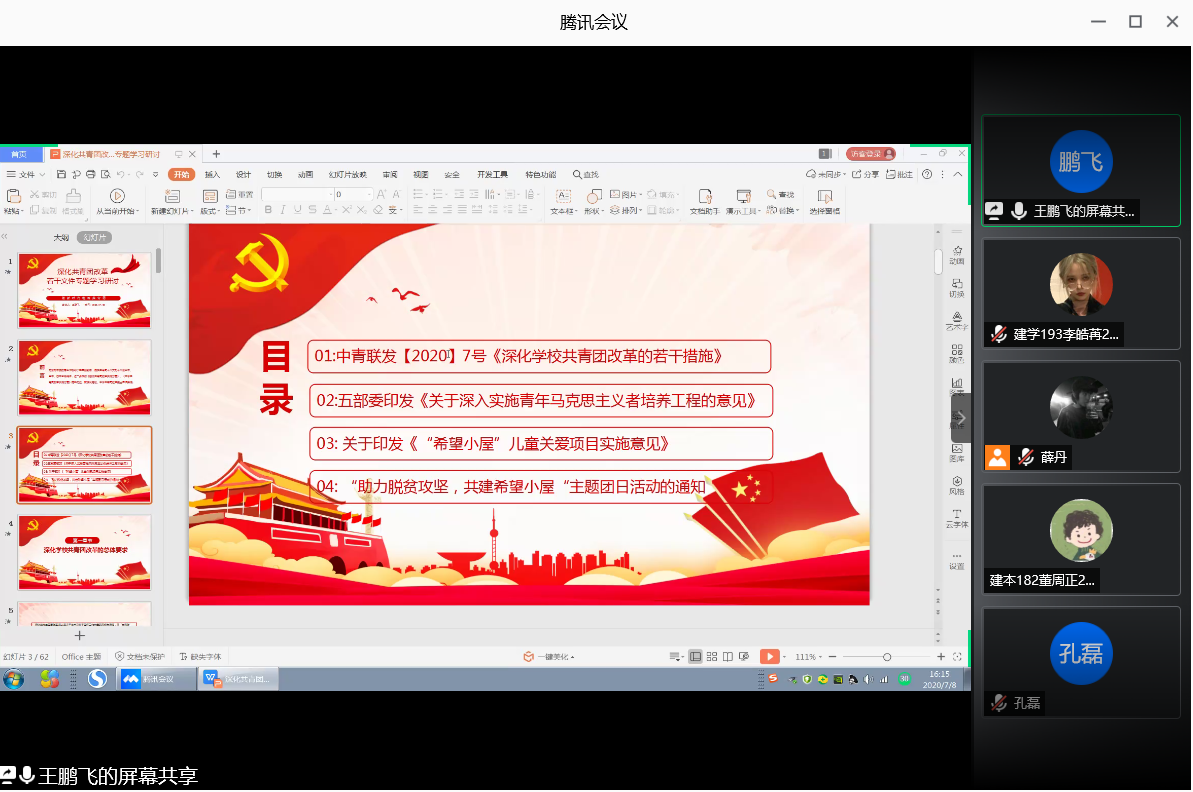Expand the 版式 layout dropdown
The height and width of the screenshot is (792, 1193).
(210, 211)
